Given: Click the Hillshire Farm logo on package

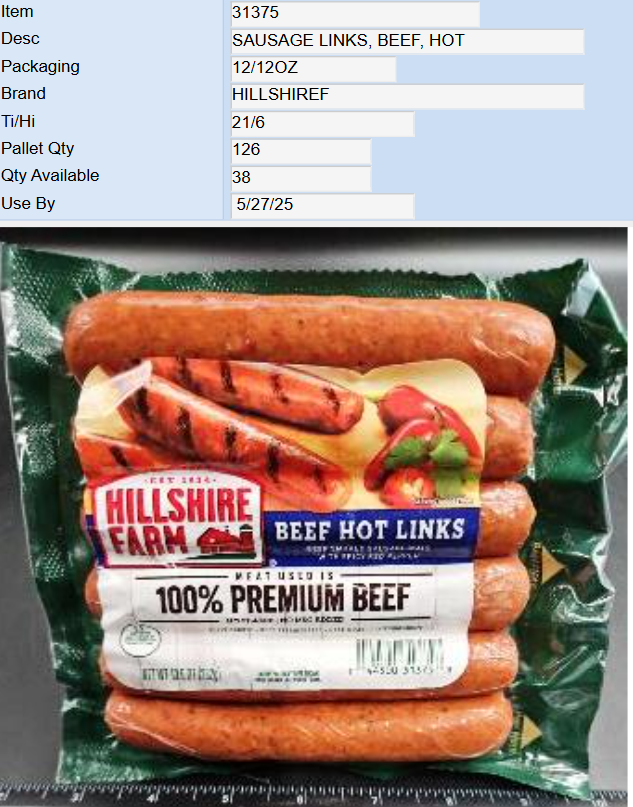Looking at the screenshot, I should click(178, 519).
